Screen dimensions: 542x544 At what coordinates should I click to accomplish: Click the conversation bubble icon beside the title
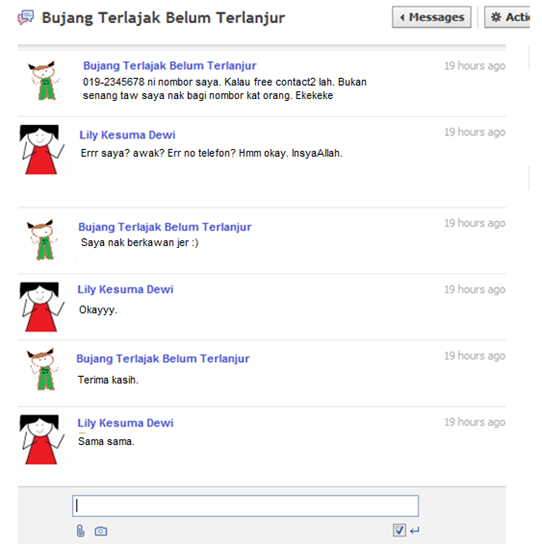[26, 17]
